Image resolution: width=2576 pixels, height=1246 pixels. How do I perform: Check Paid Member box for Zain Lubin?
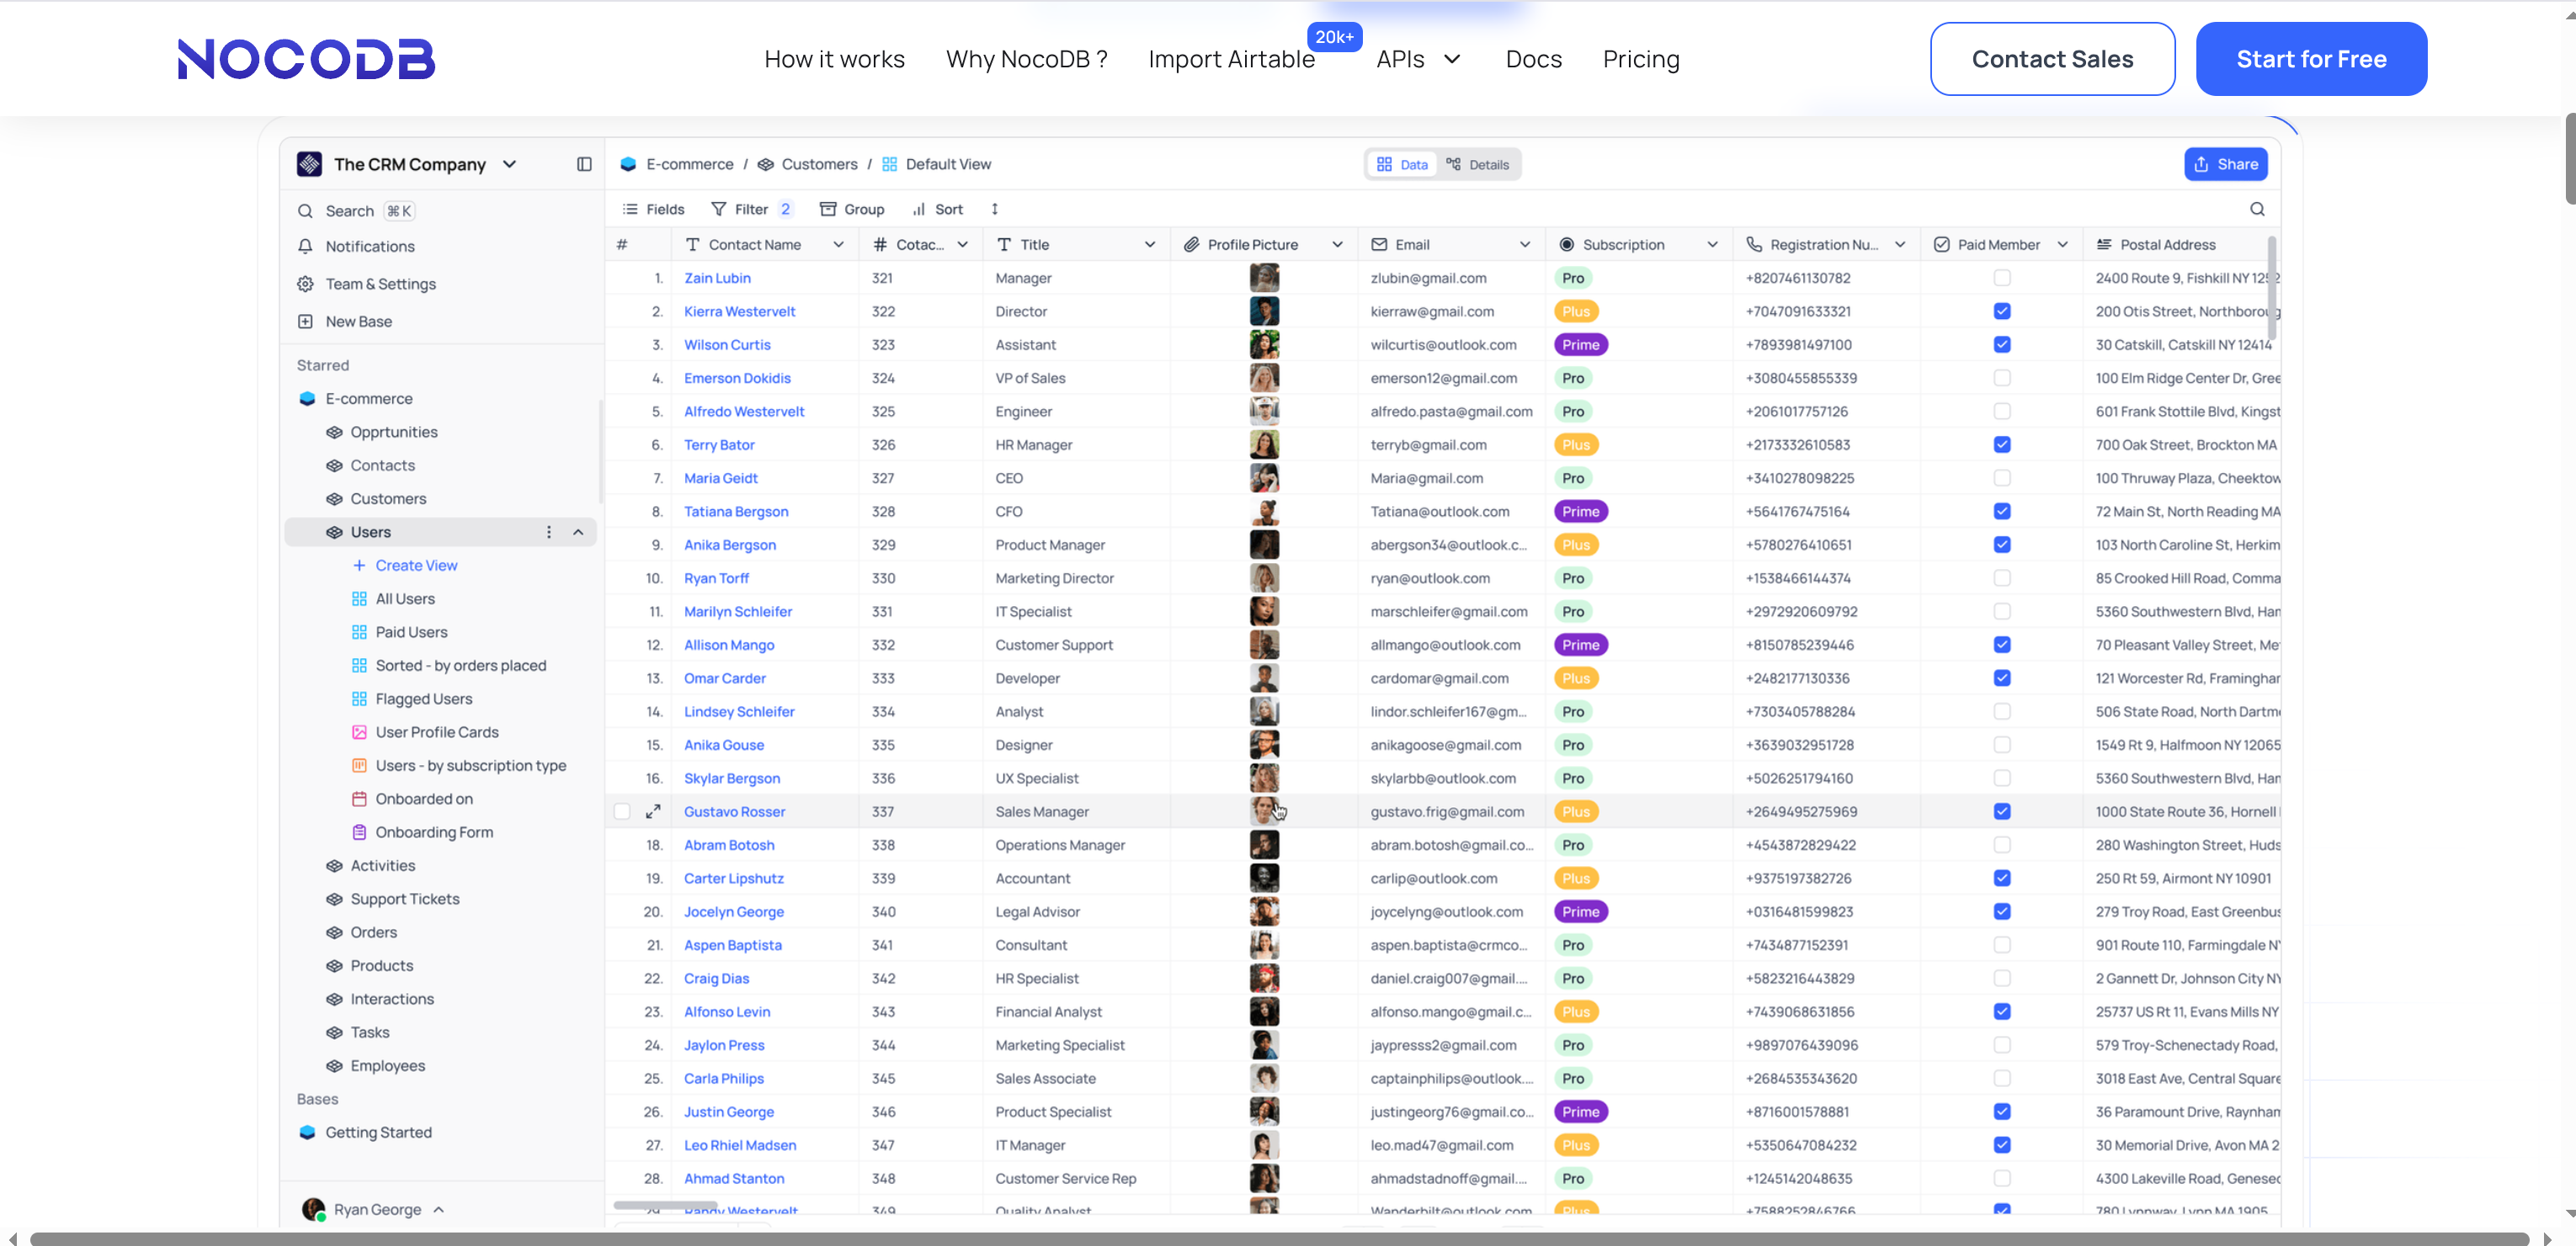(2001, 278)
